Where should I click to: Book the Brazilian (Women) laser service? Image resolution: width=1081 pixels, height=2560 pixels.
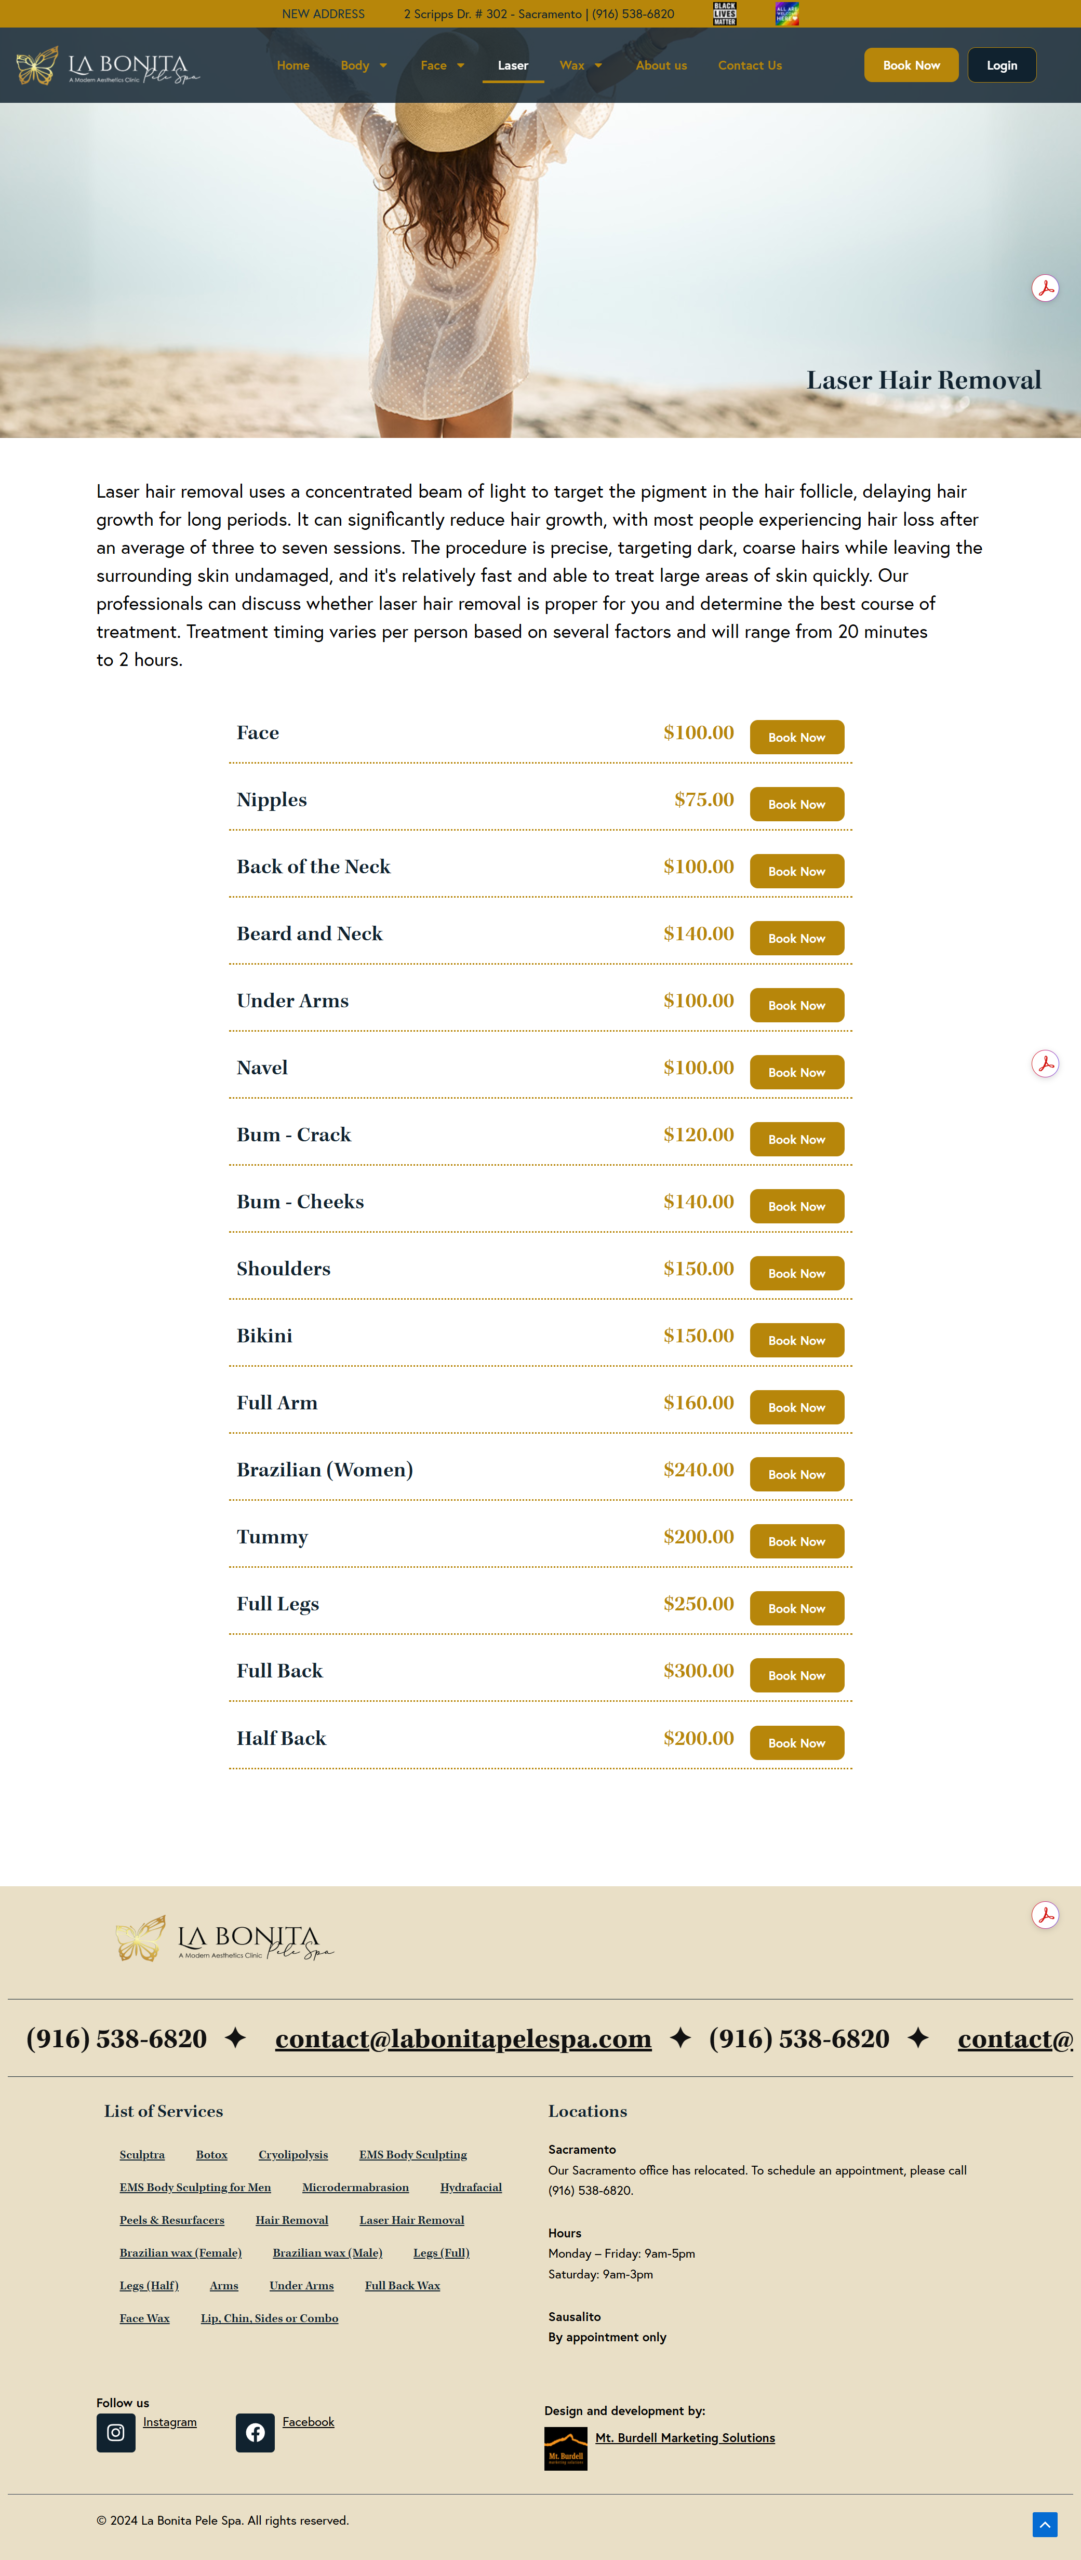797,1474
